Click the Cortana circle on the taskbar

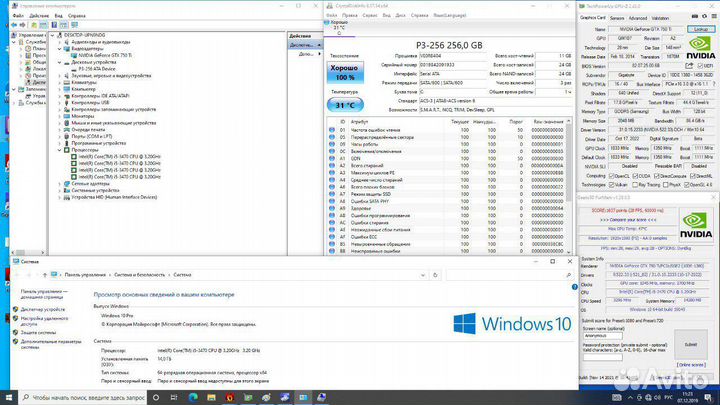(x=156, y=398)
